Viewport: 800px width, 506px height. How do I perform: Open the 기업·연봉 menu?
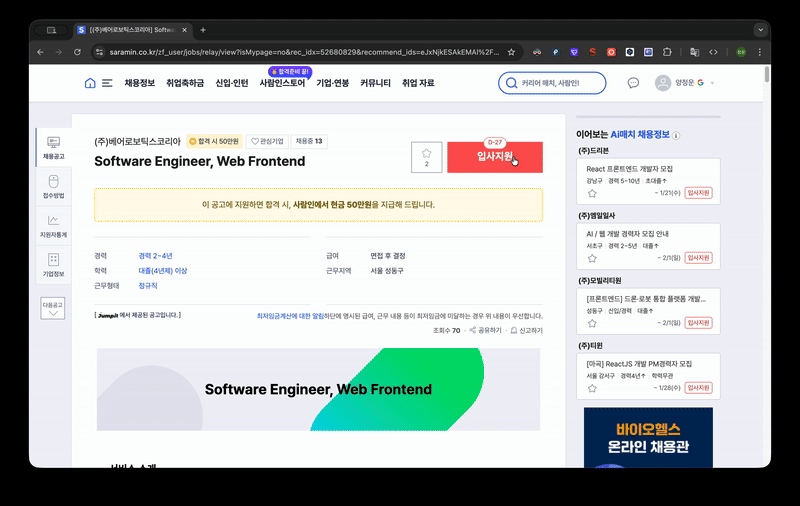click(x=332, y=83)
